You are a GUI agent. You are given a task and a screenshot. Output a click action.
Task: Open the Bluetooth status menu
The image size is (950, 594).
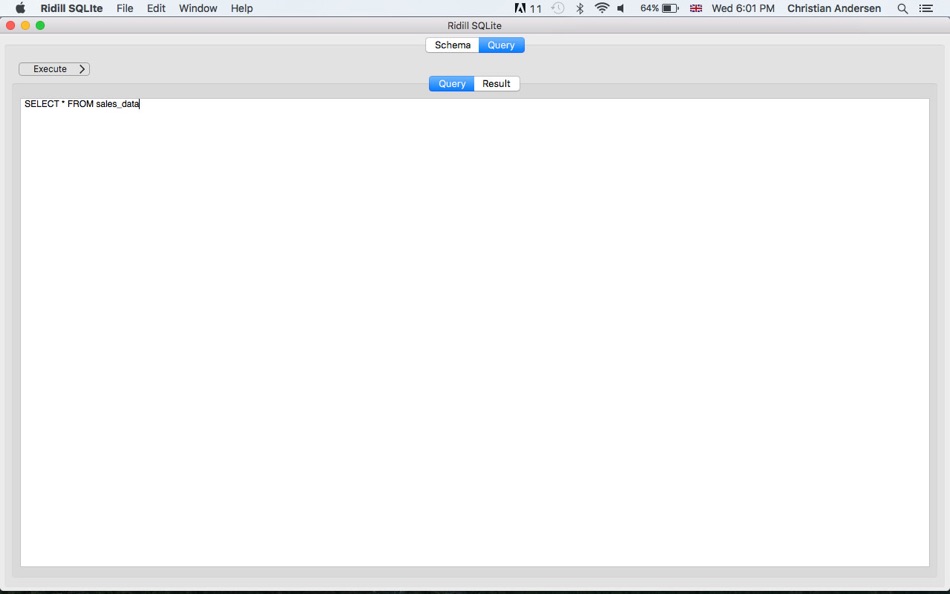(580, 8)
